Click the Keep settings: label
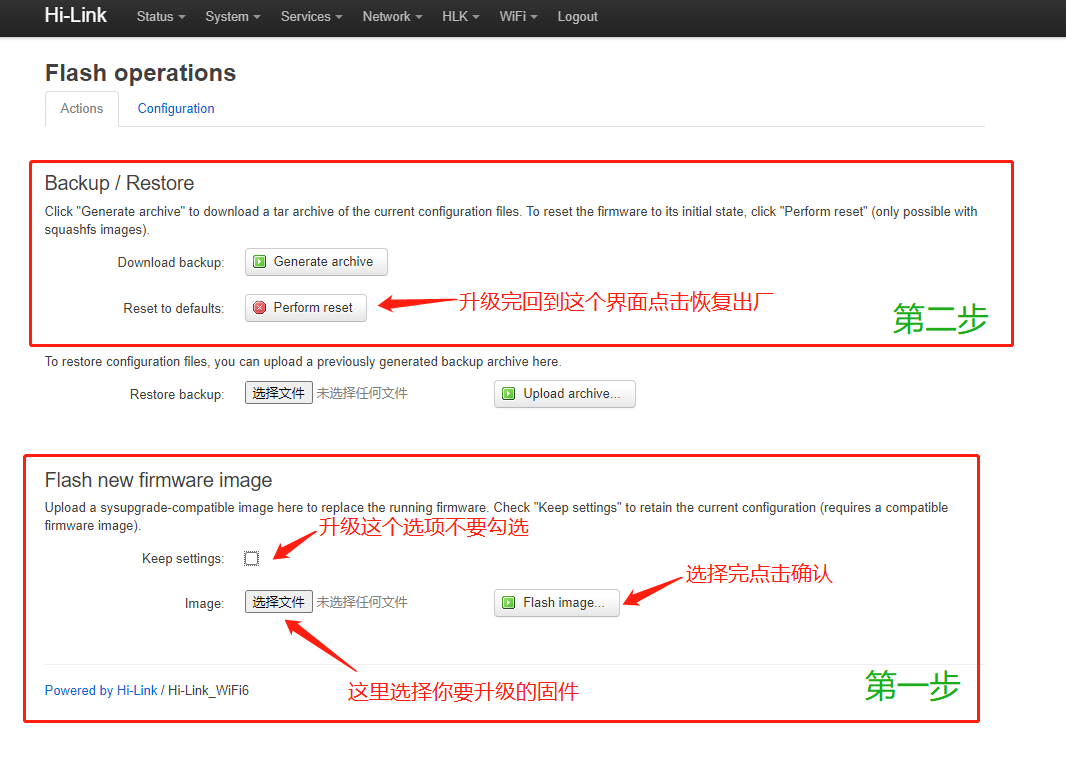1066x761 pixels. point(183,558)
